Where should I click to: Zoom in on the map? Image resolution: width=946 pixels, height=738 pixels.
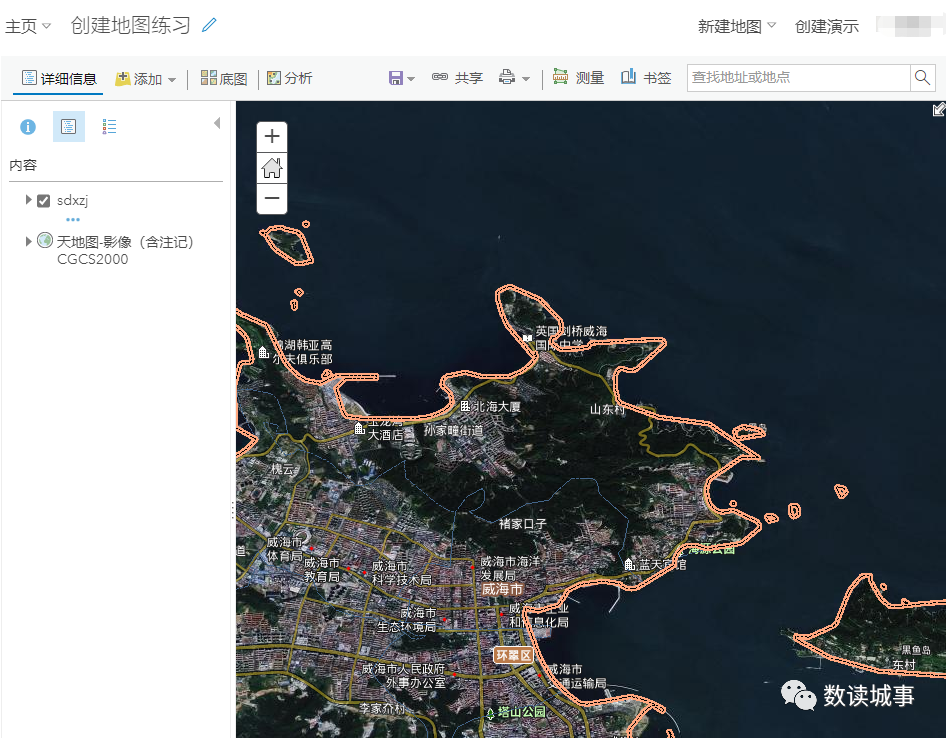point(272,136)
